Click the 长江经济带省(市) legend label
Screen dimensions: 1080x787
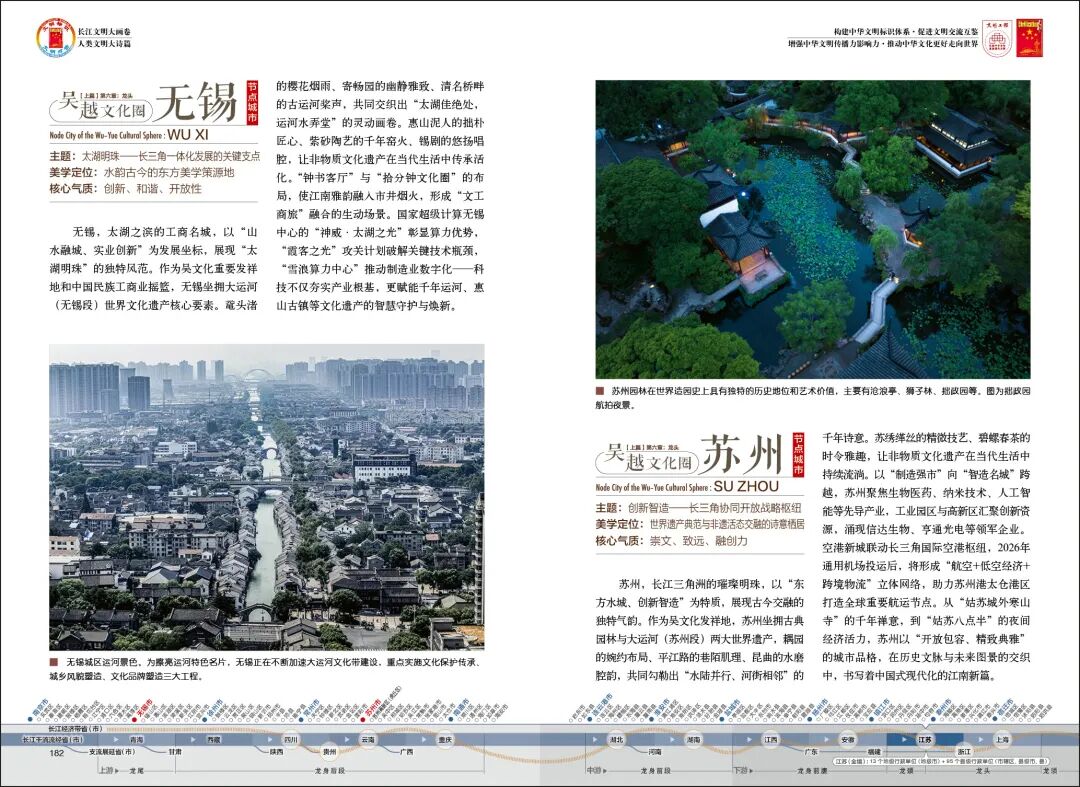pyautogui.click(x=75, y=728)
